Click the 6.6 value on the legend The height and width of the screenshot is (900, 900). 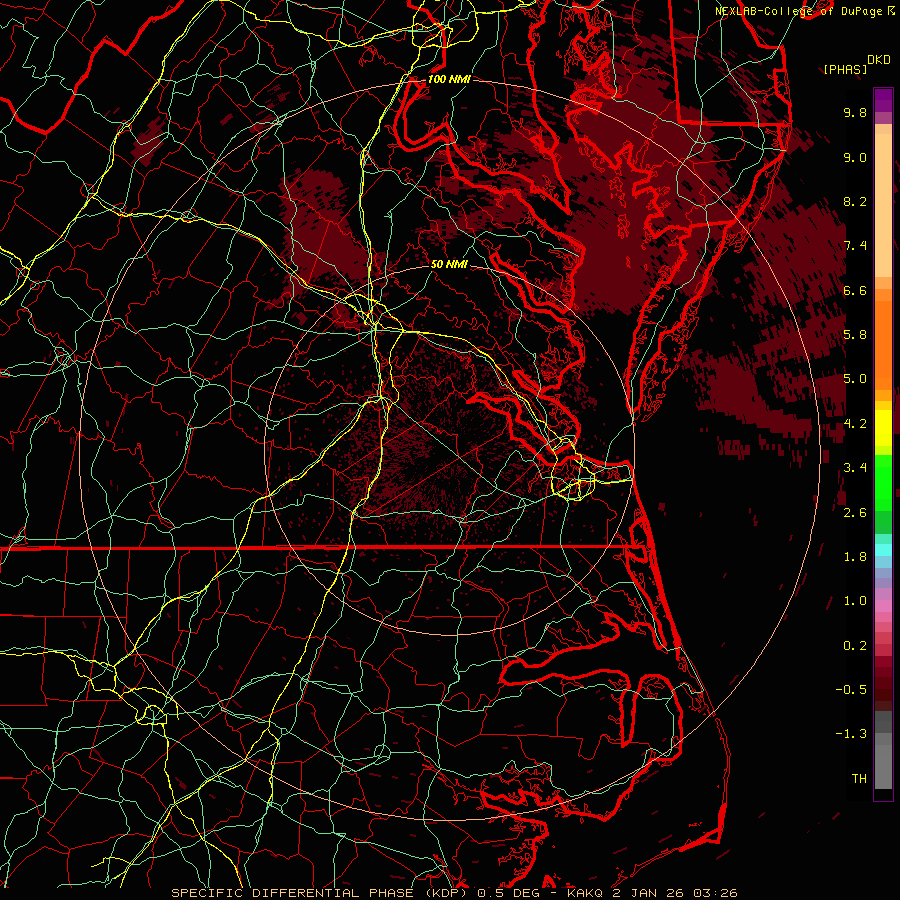tap(855, 290)
